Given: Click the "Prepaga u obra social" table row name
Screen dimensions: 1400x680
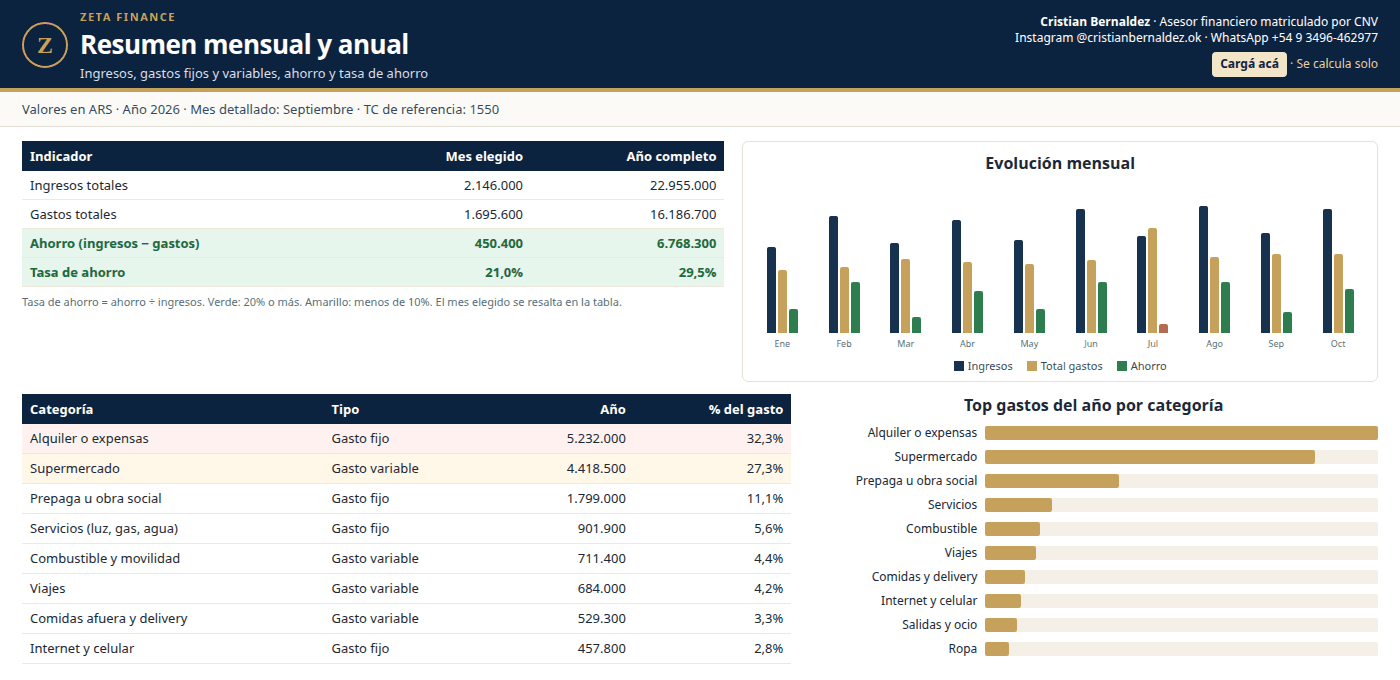Looking at the screenshot, I should (96, 498).
